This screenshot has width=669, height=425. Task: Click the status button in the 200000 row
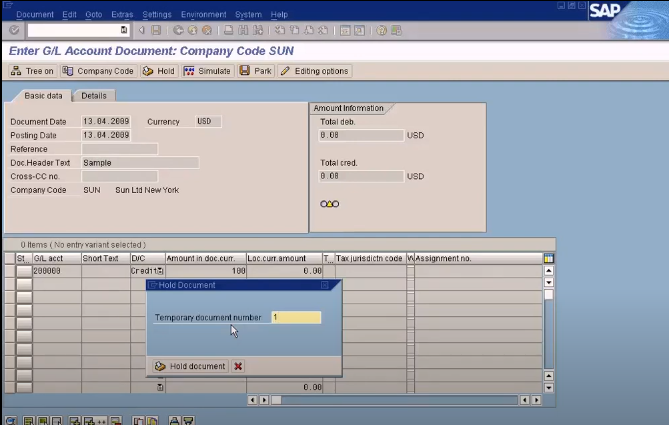[x=24, y=271]
